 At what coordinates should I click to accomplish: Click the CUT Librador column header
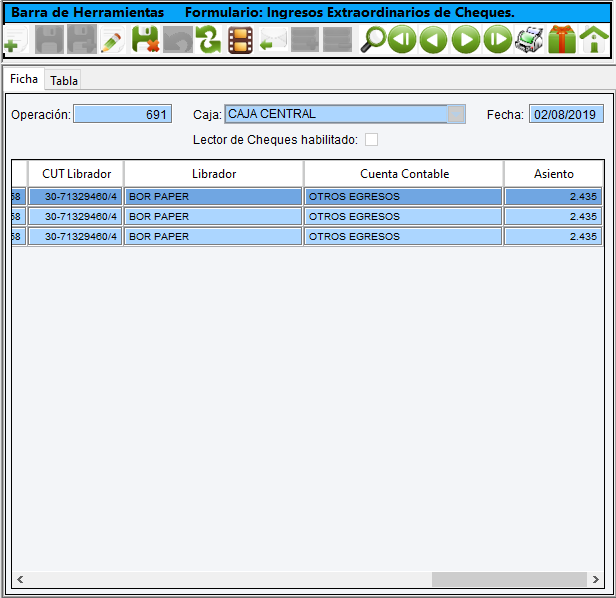[76, 174]
